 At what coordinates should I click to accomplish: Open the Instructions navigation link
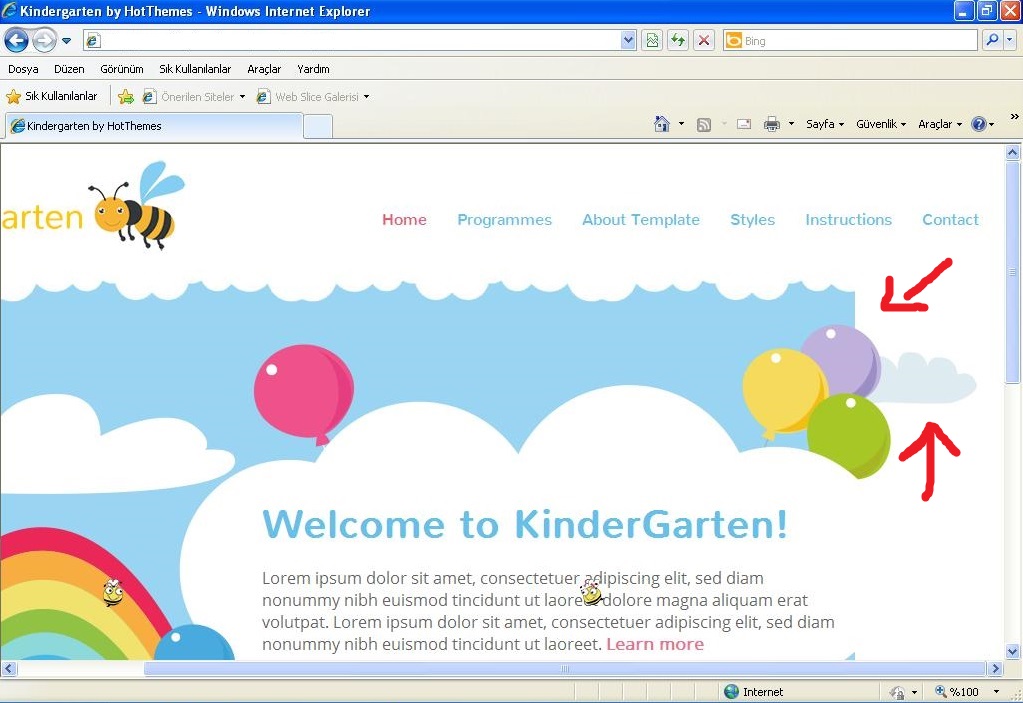tap(848, 220)
